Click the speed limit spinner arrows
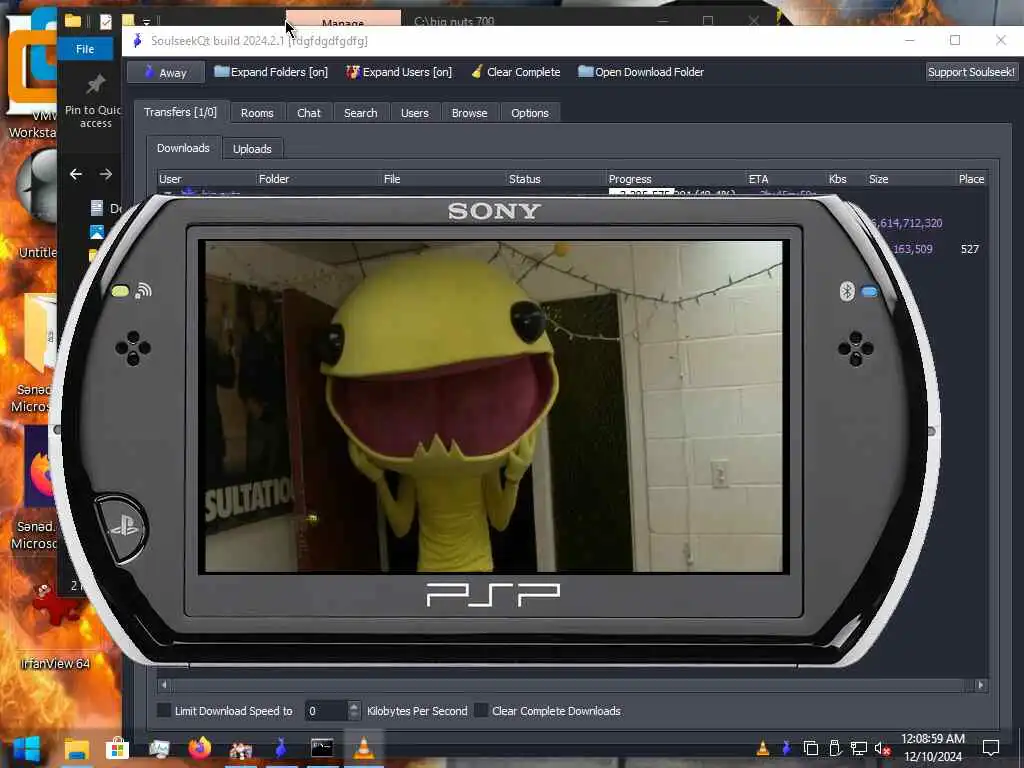Image resolution: width=1024 pixels, height=768 pixels. pos(354,711)
